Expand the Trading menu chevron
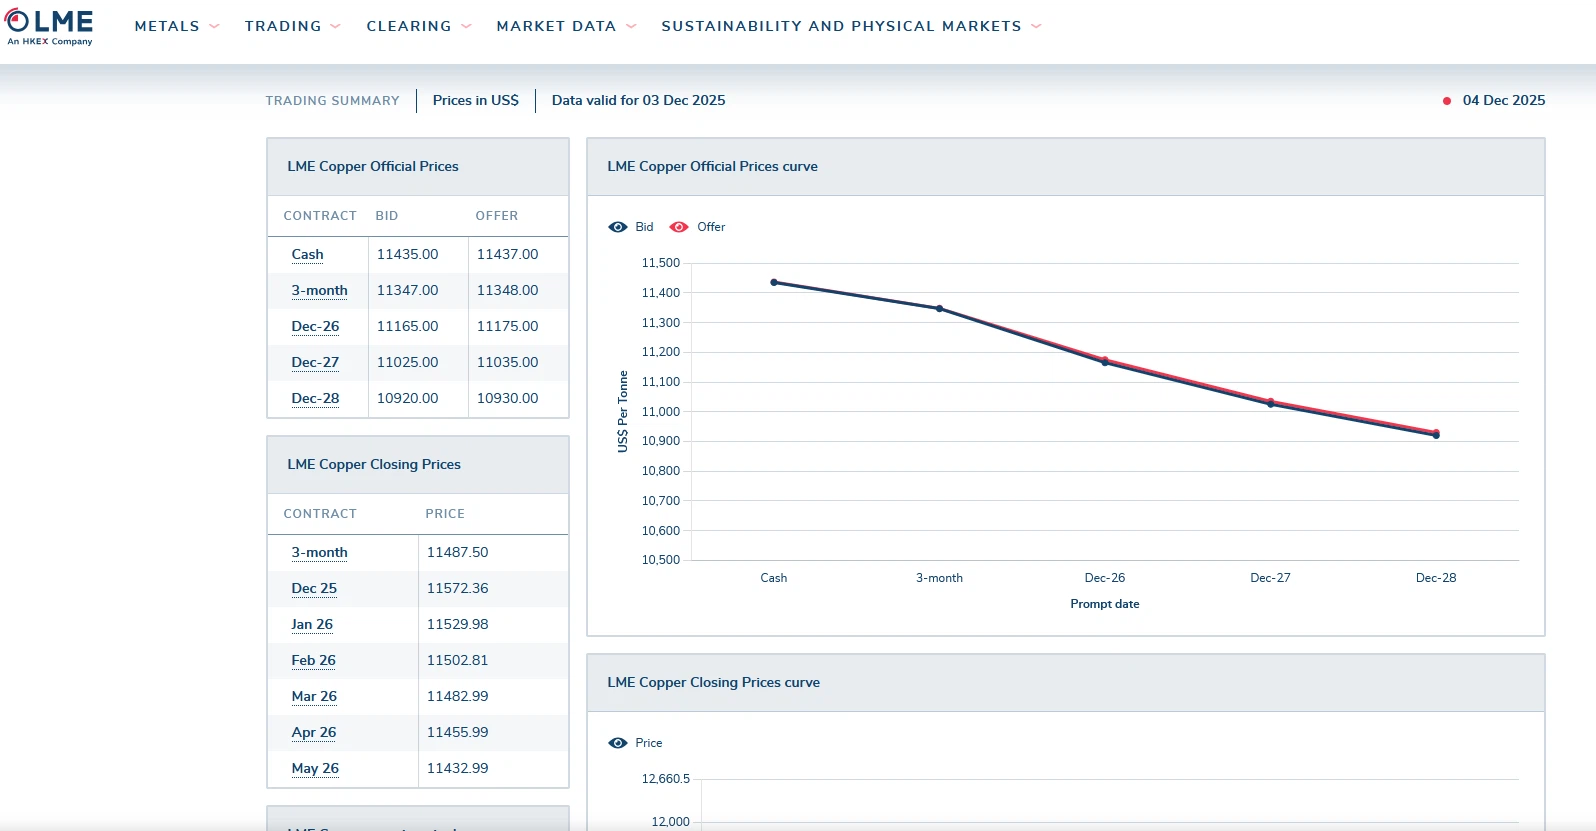1596x831 pixels. coord(335,27)
